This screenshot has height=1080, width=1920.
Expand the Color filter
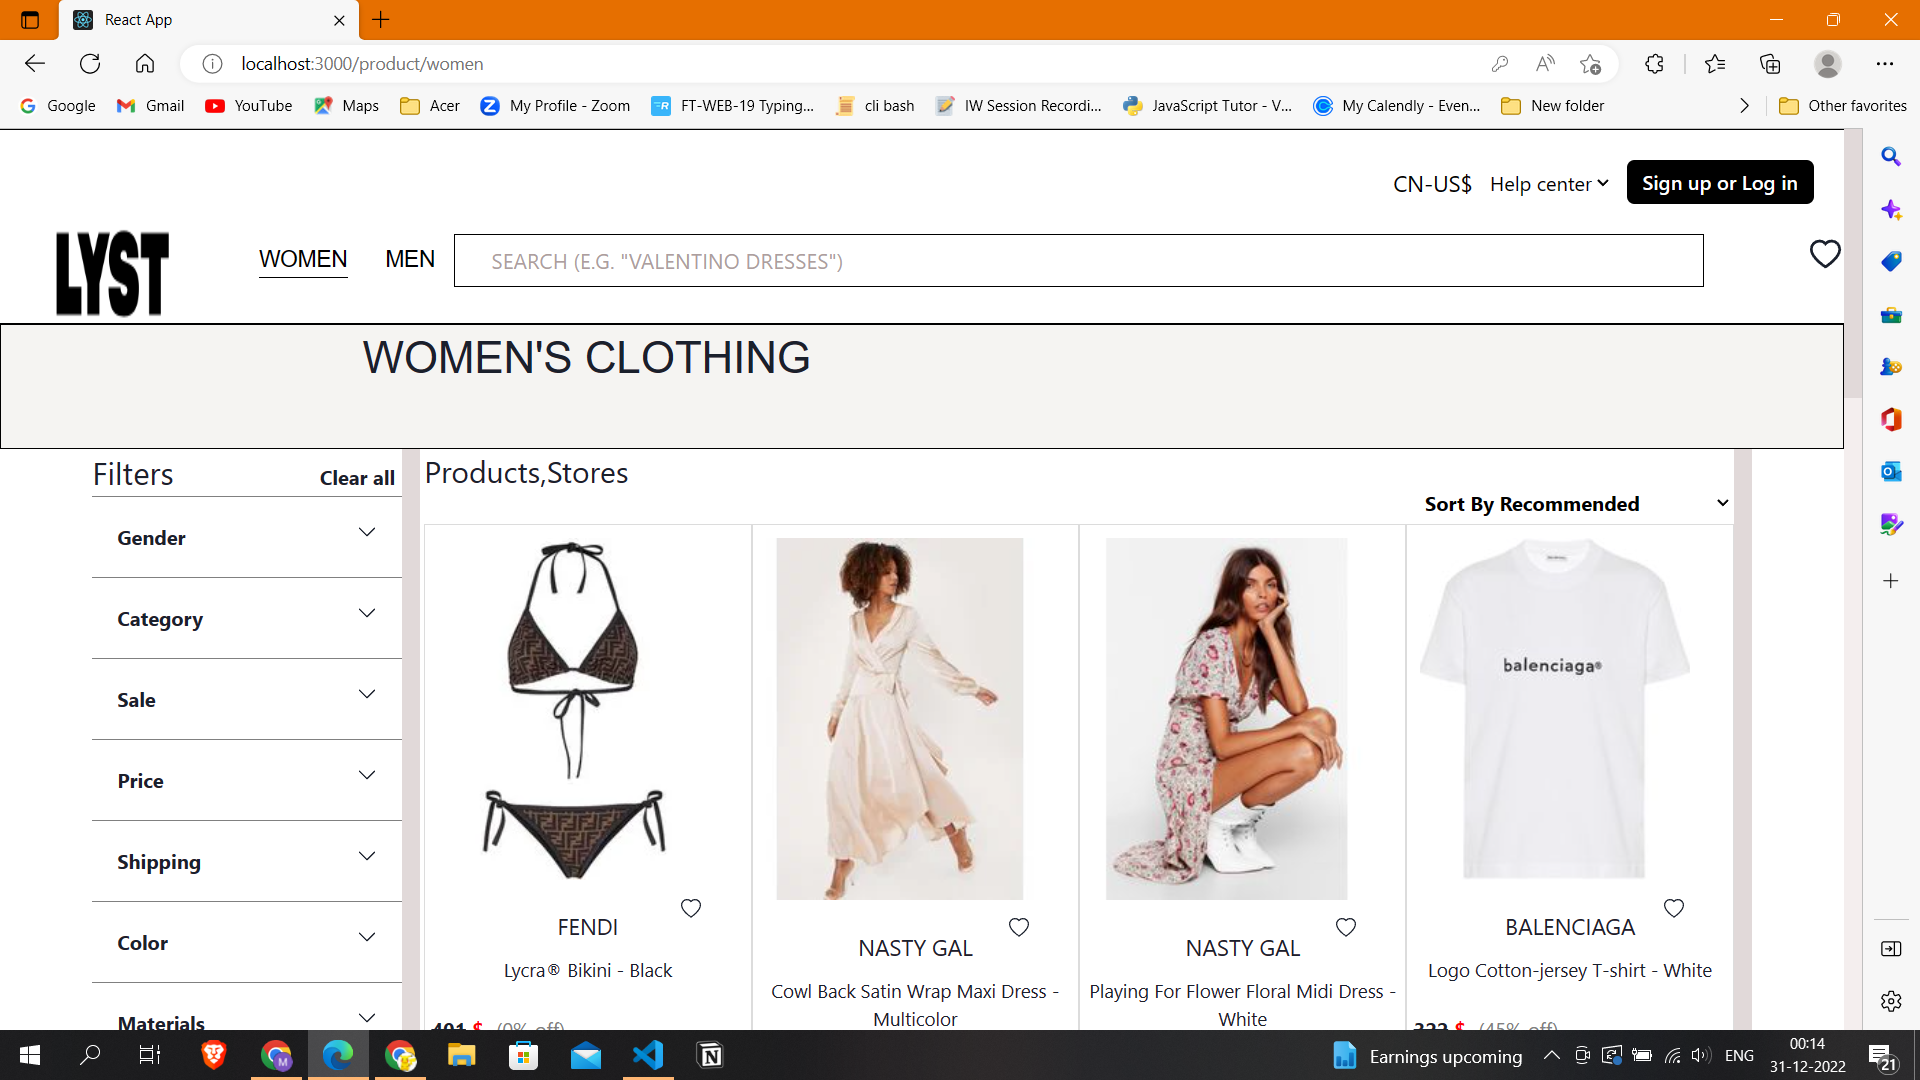(247, 943)
